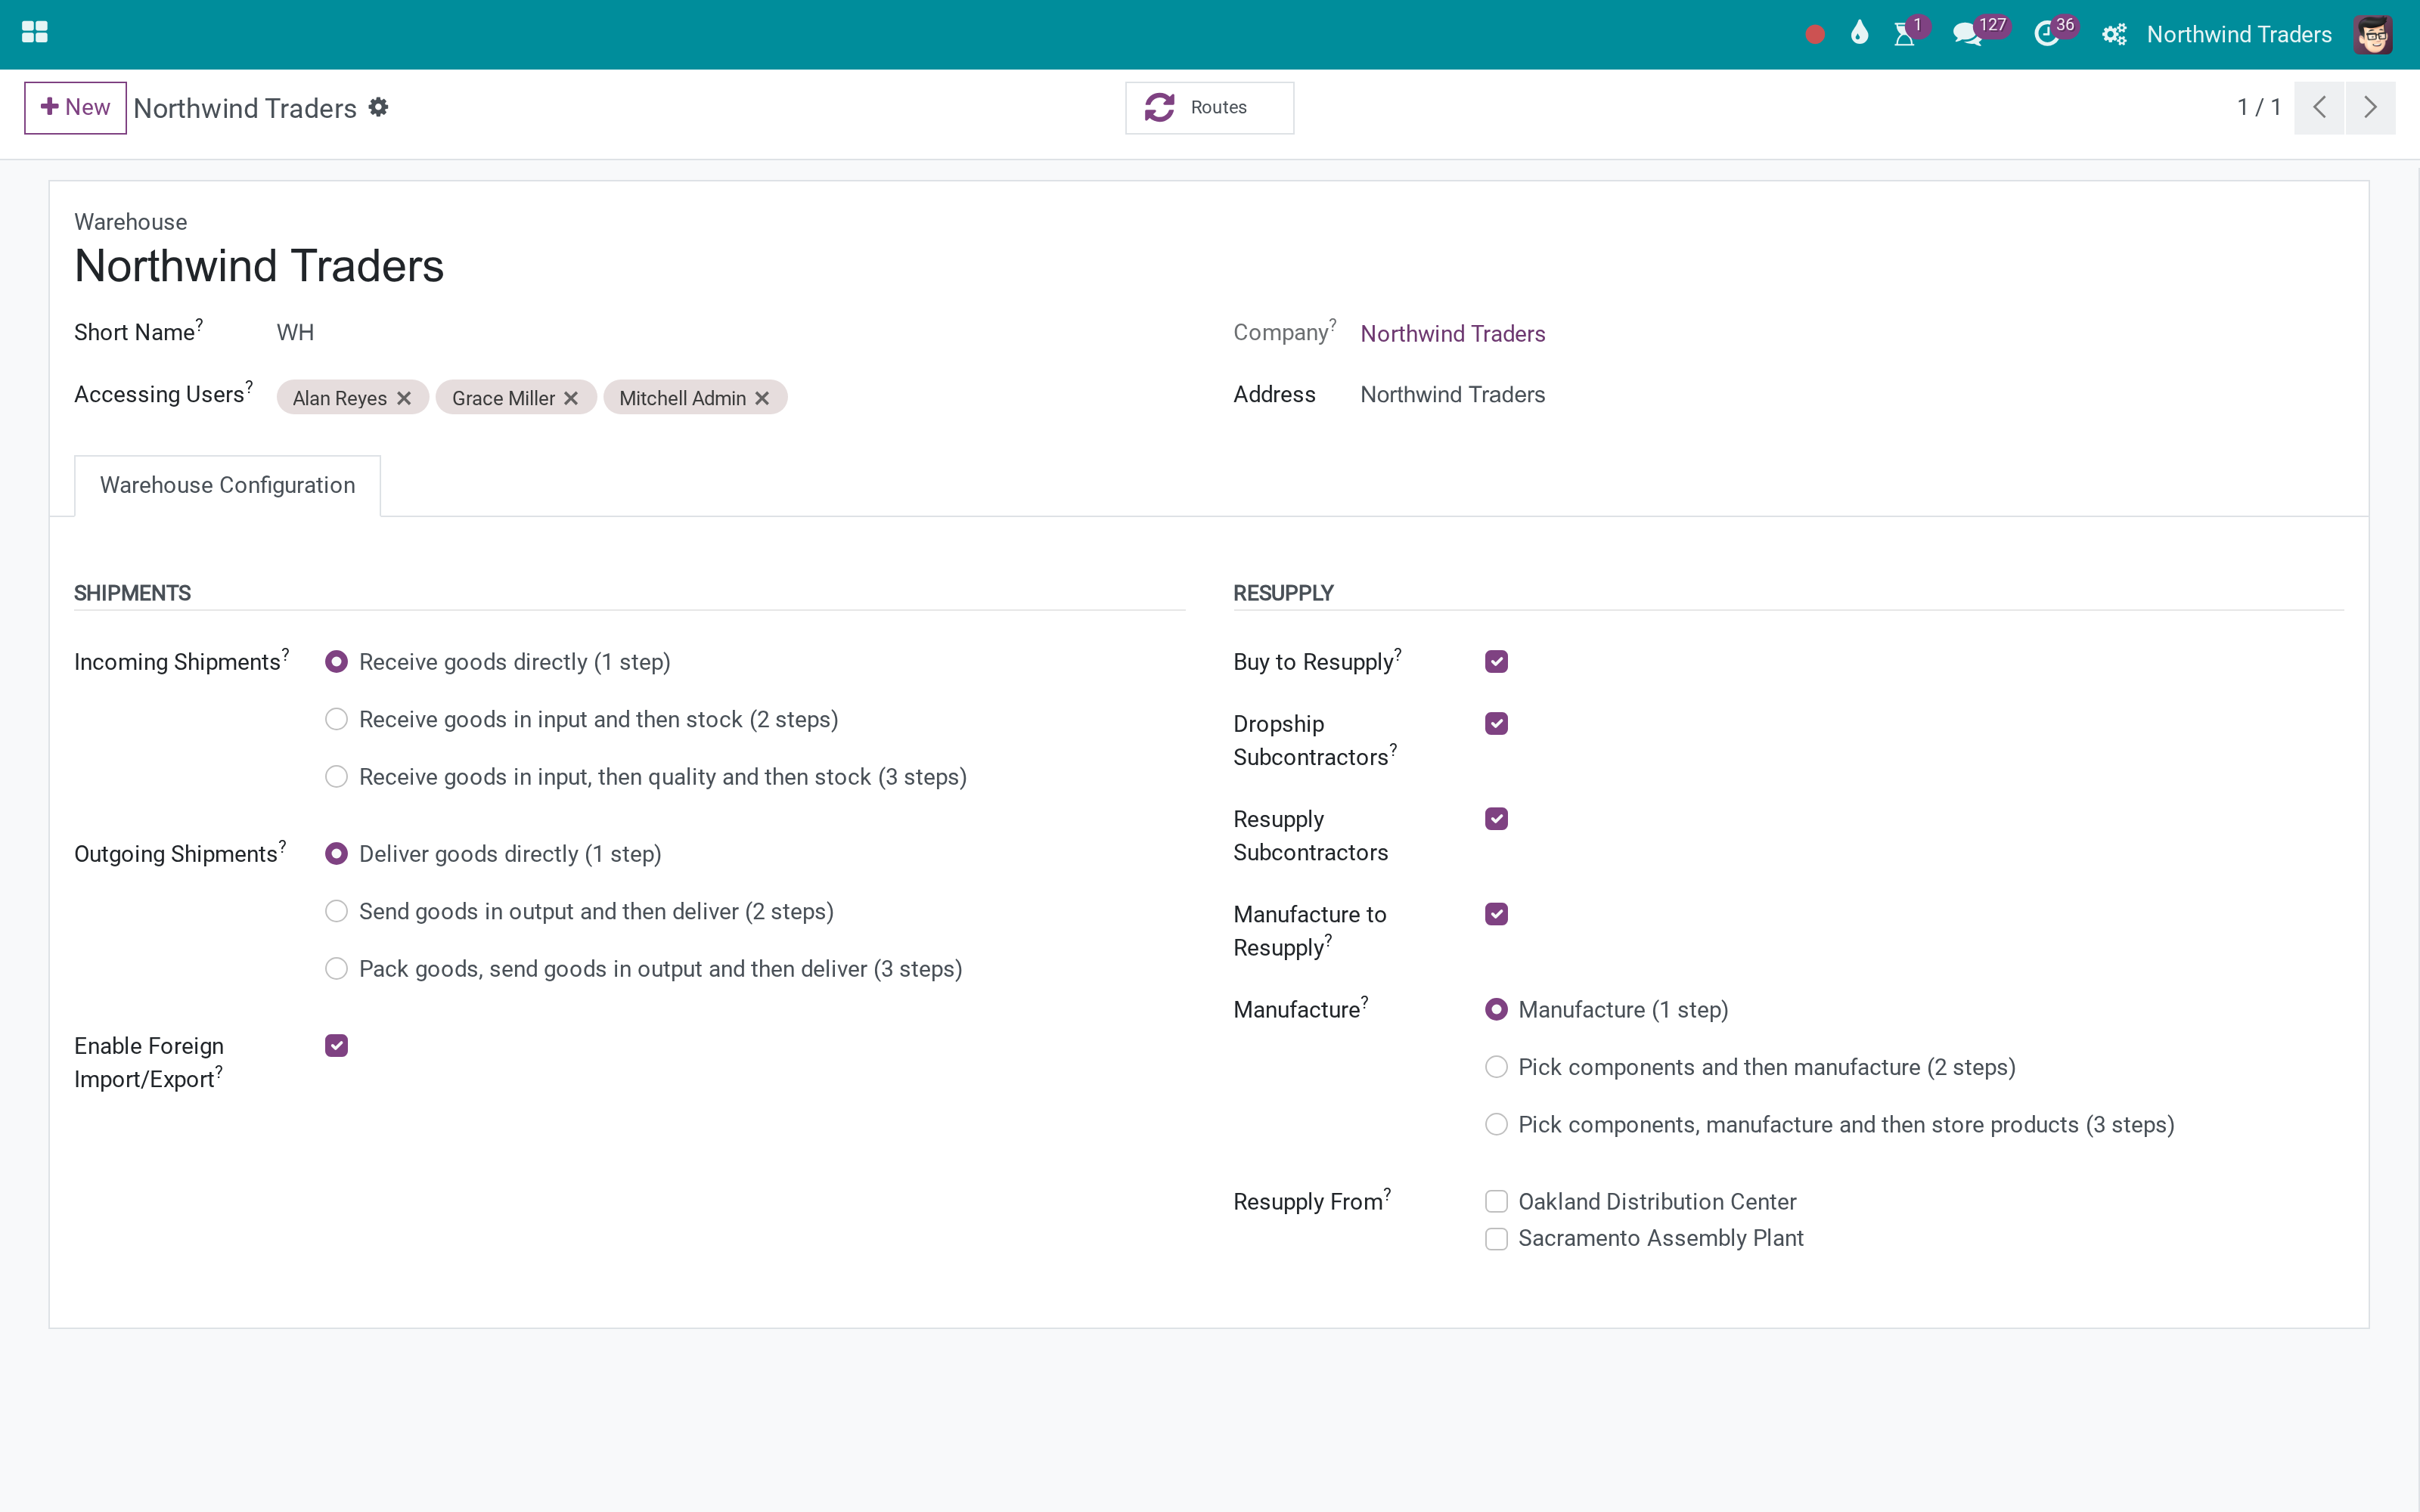Click the Short Name field label
The width and height of the screenshot is (2420, 1512).
coord(134,332)
